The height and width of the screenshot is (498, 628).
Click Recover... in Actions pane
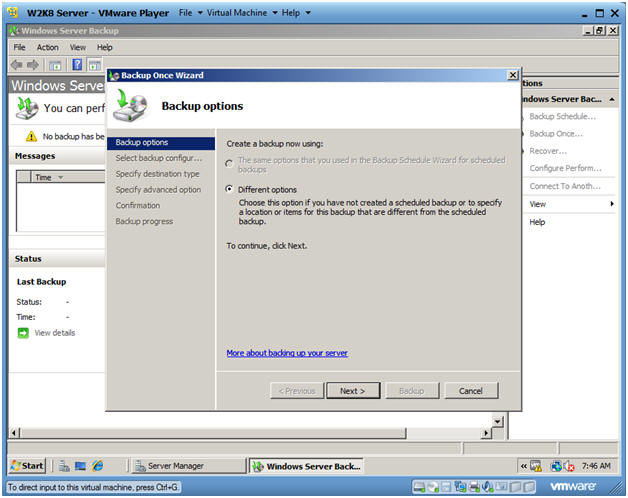(x=548, y=151)
